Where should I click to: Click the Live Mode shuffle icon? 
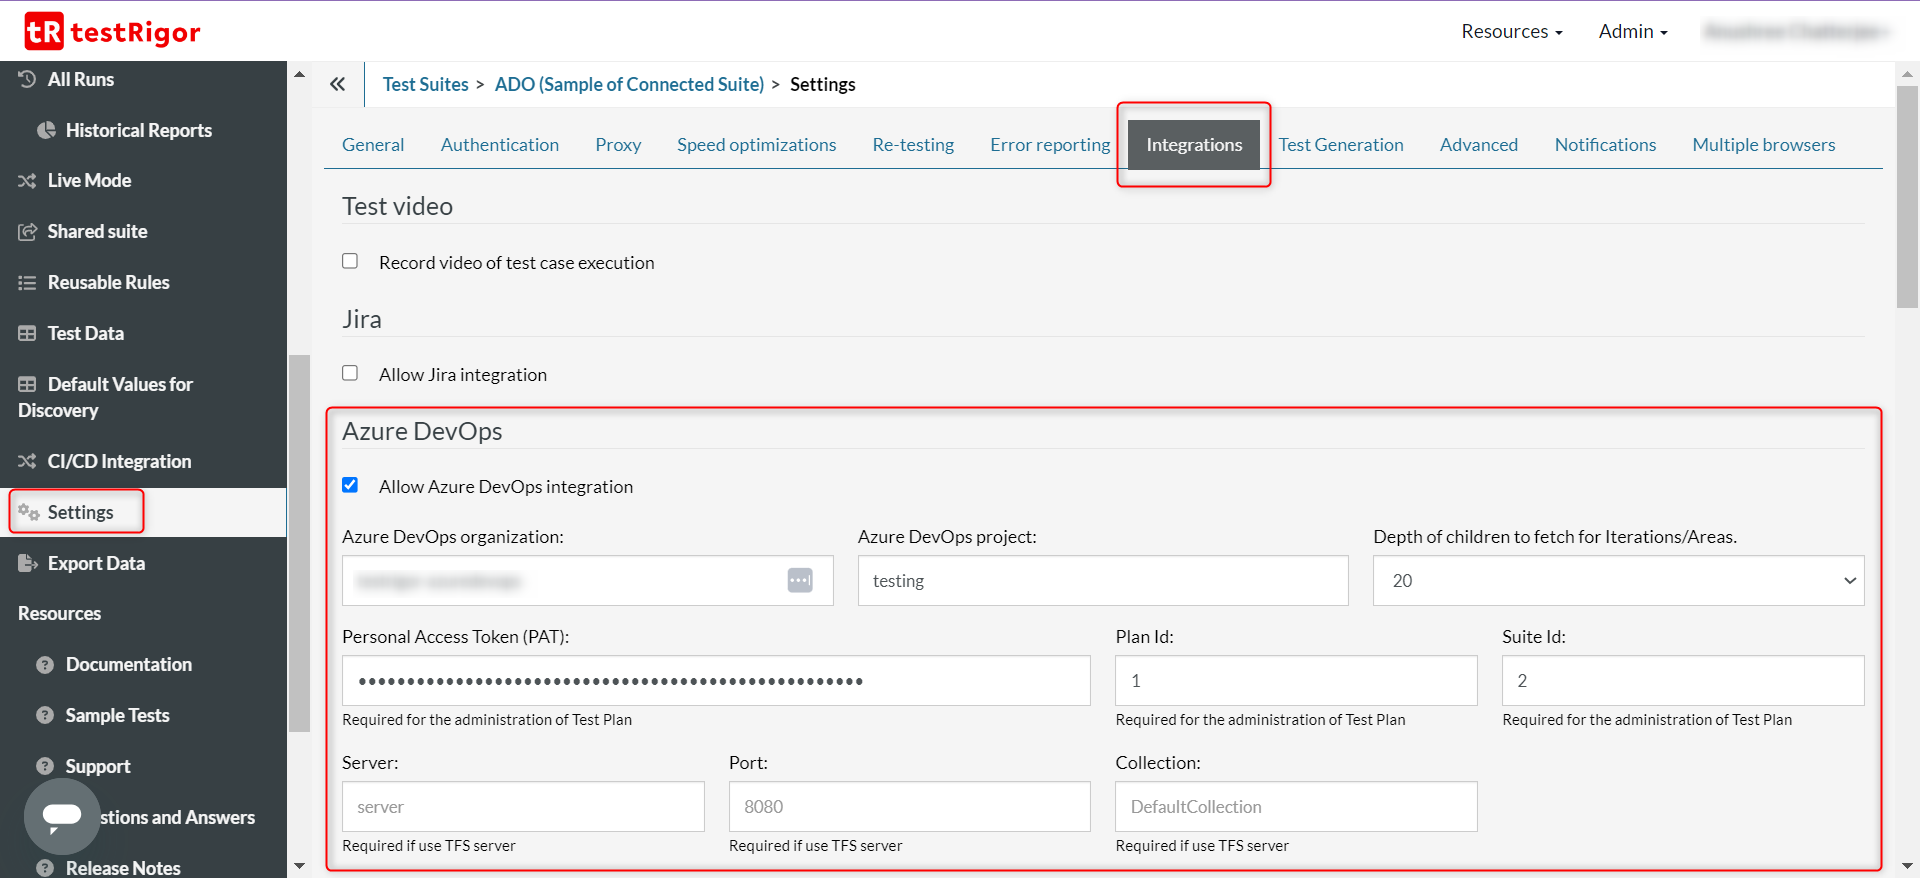27,181
